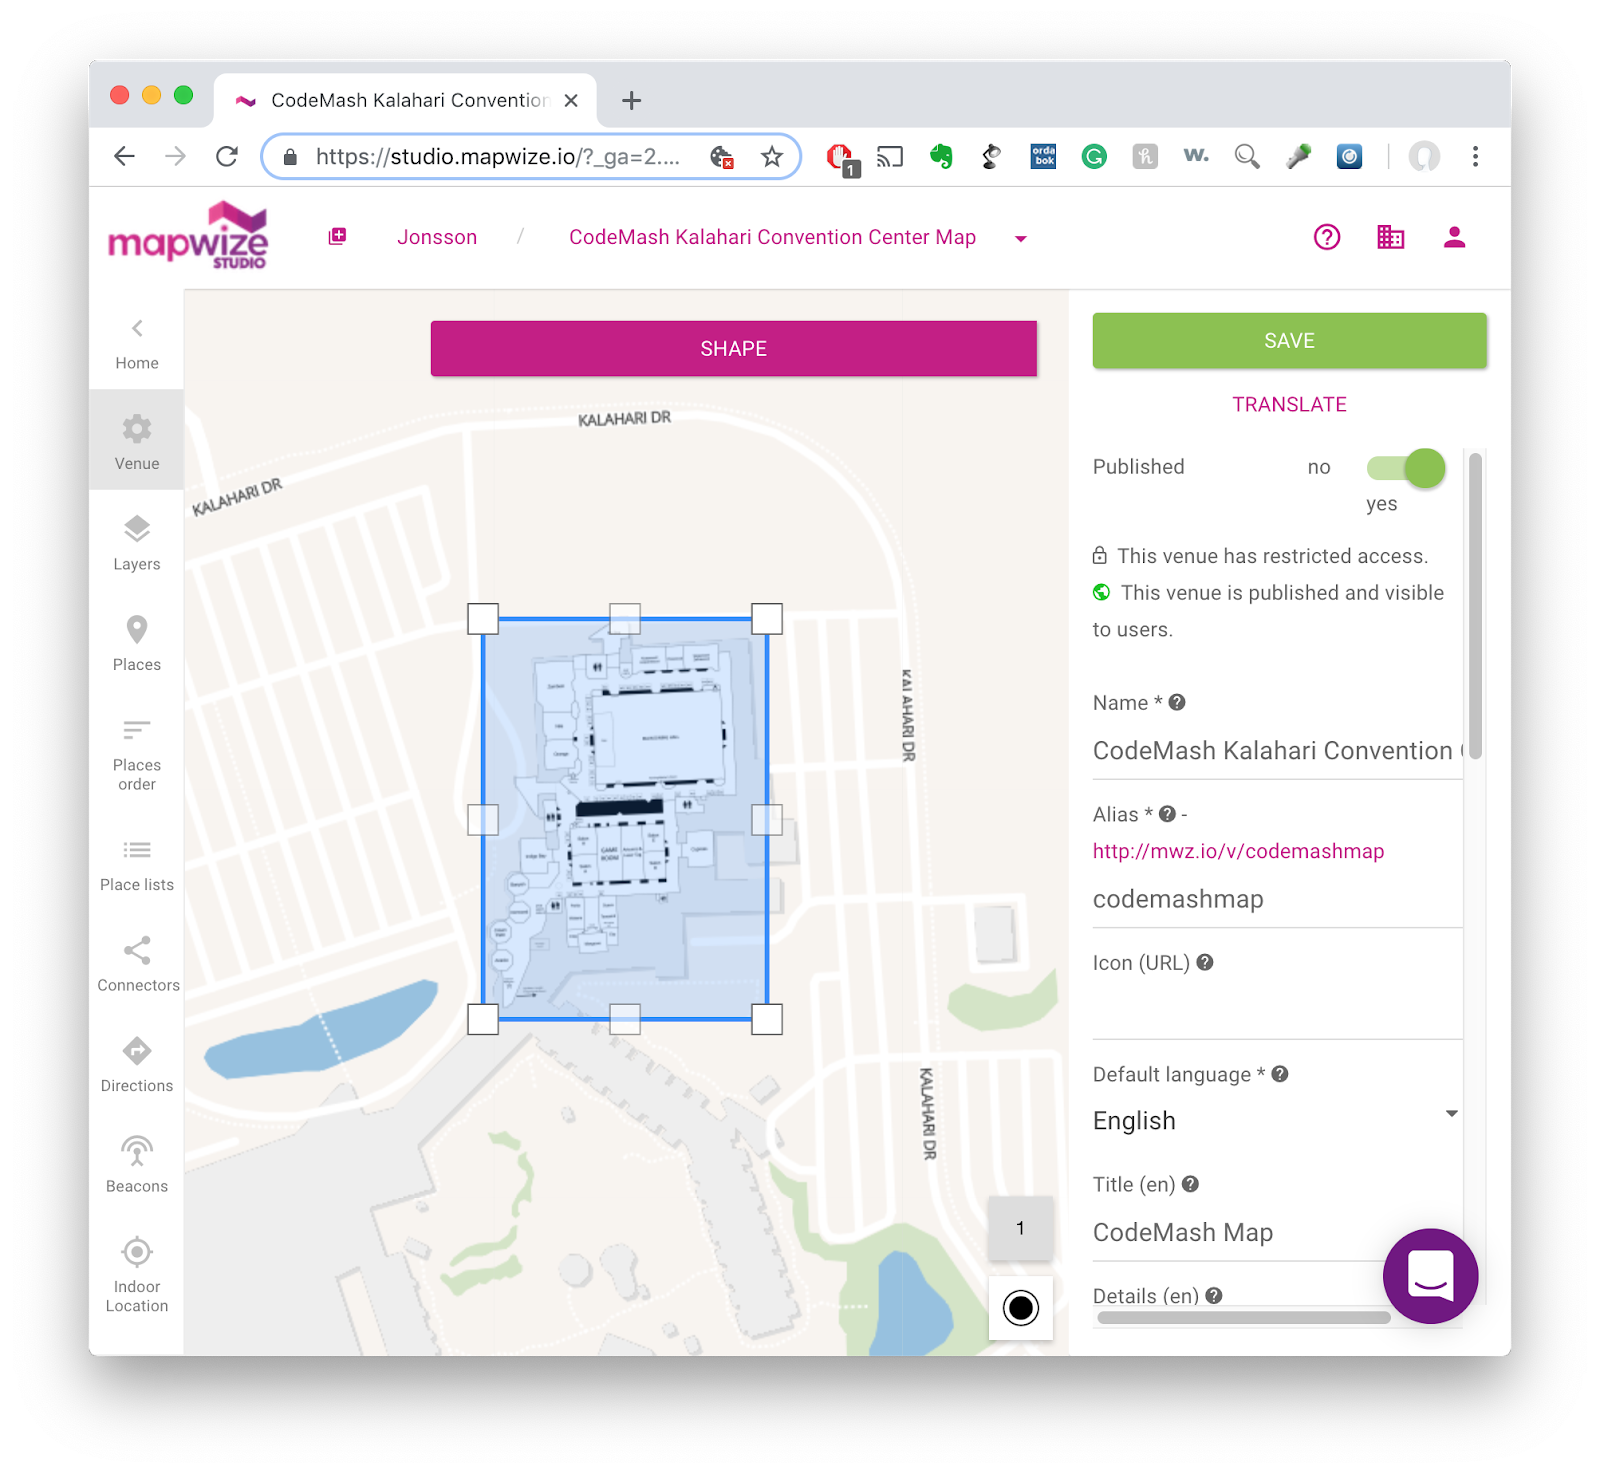Reload the page in the browser
Screen dimensions: 1600x1474
point(227,156)
